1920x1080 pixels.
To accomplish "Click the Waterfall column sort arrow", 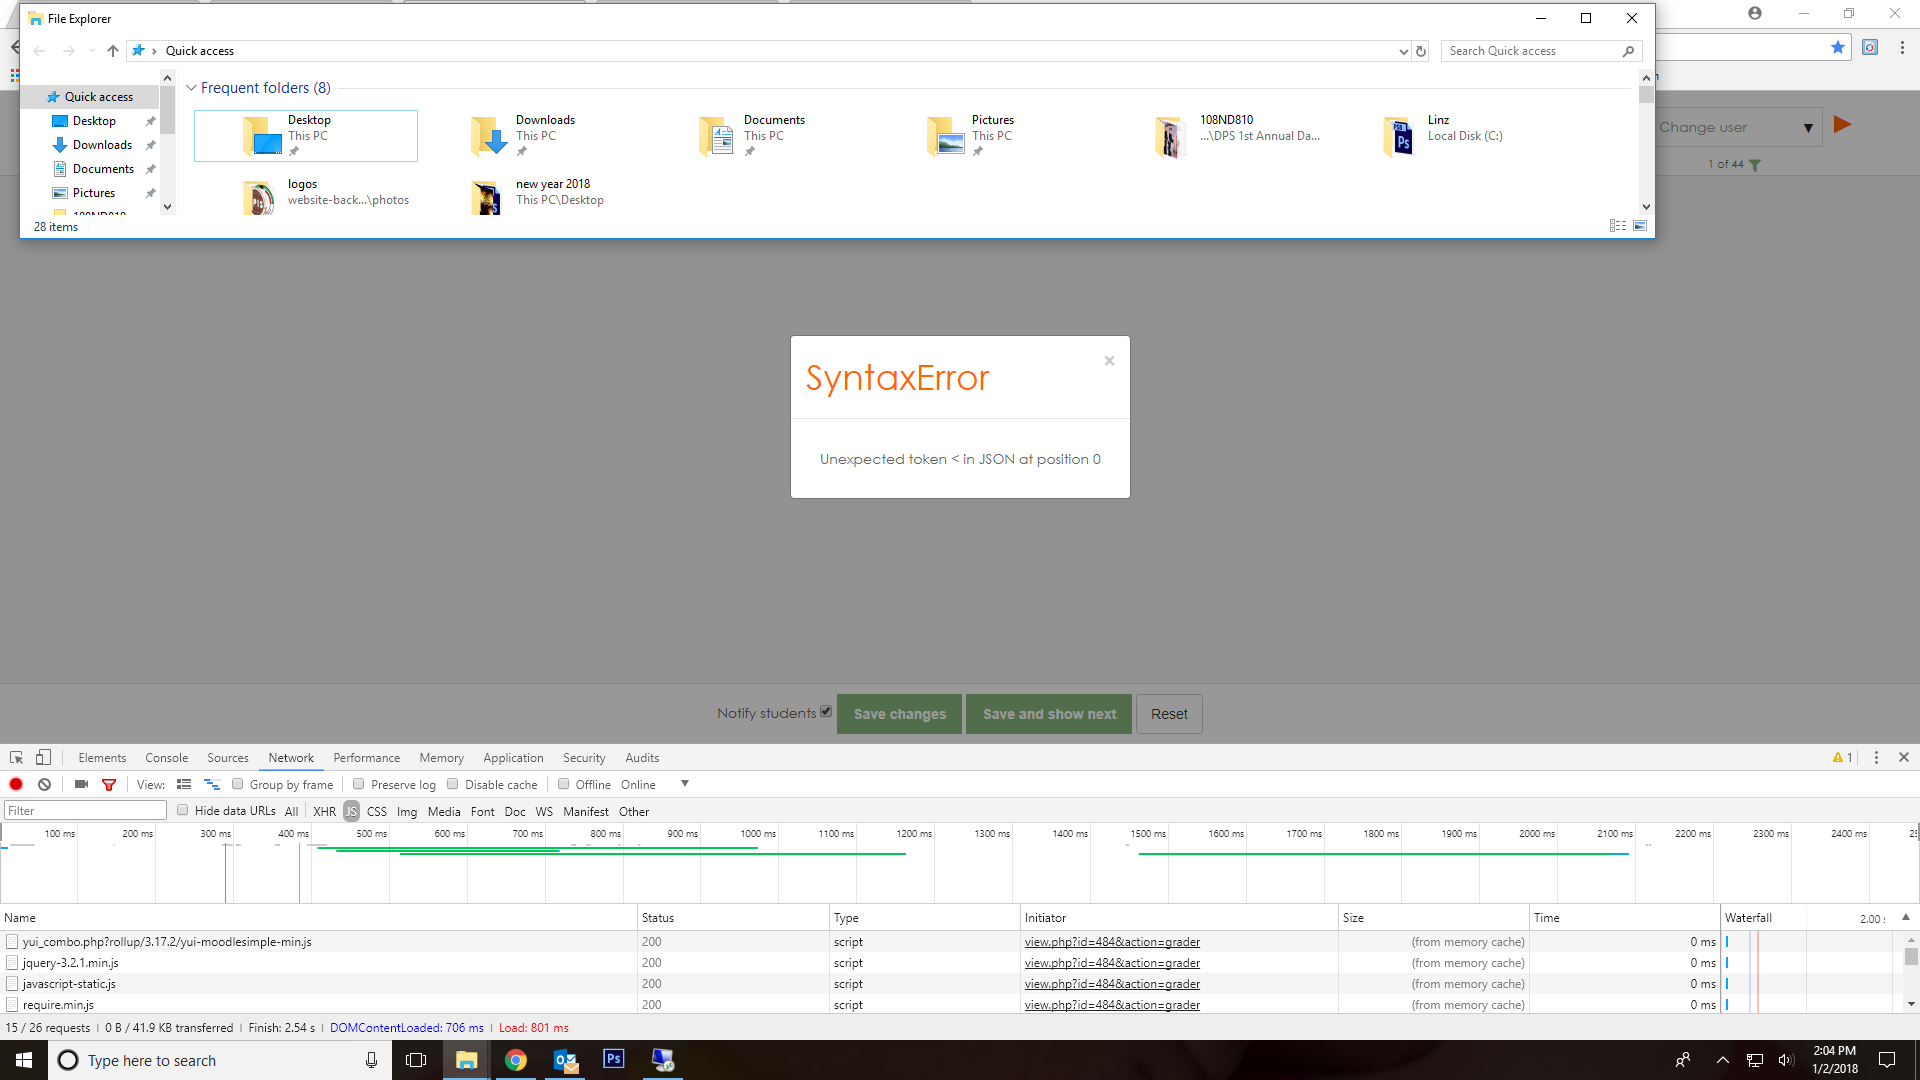I will pos(1905,917).
